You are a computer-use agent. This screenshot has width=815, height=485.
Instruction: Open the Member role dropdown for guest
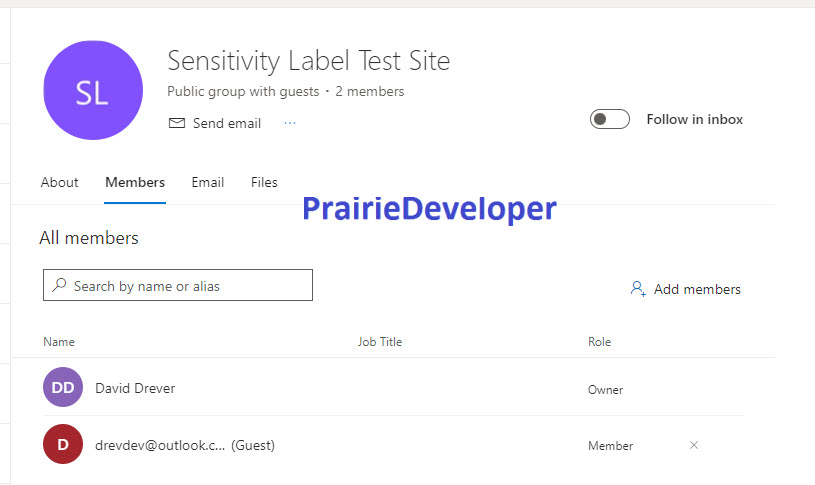click(611, 445)
